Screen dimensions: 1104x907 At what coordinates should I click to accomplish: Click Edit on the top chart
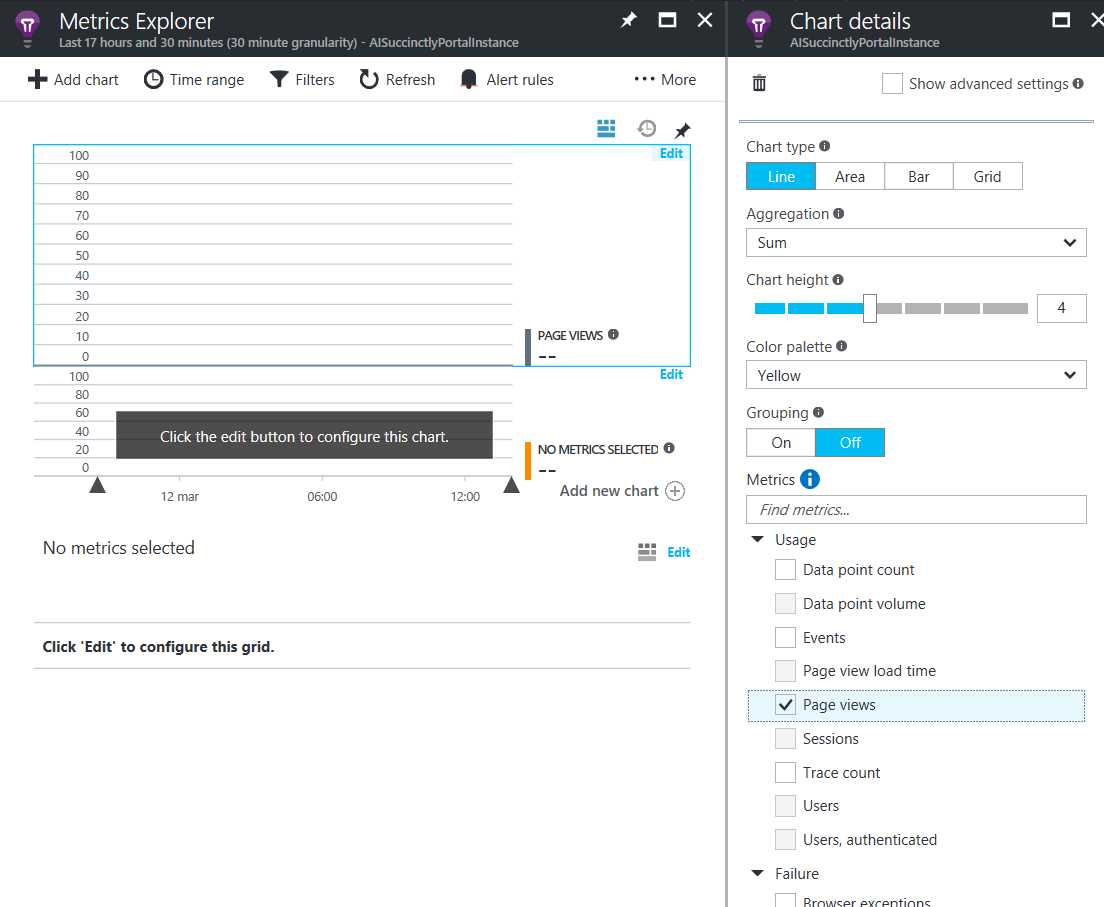(x=670, y=153)
